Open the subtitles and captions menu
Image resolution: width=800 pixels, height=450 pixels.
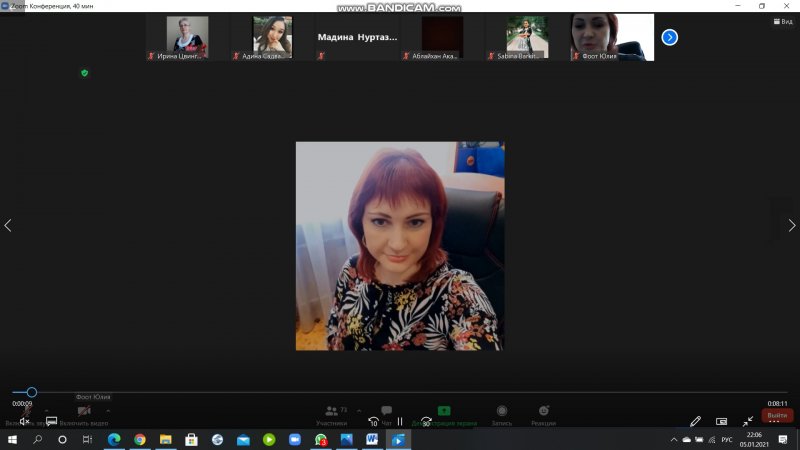[x=51, y=421]
